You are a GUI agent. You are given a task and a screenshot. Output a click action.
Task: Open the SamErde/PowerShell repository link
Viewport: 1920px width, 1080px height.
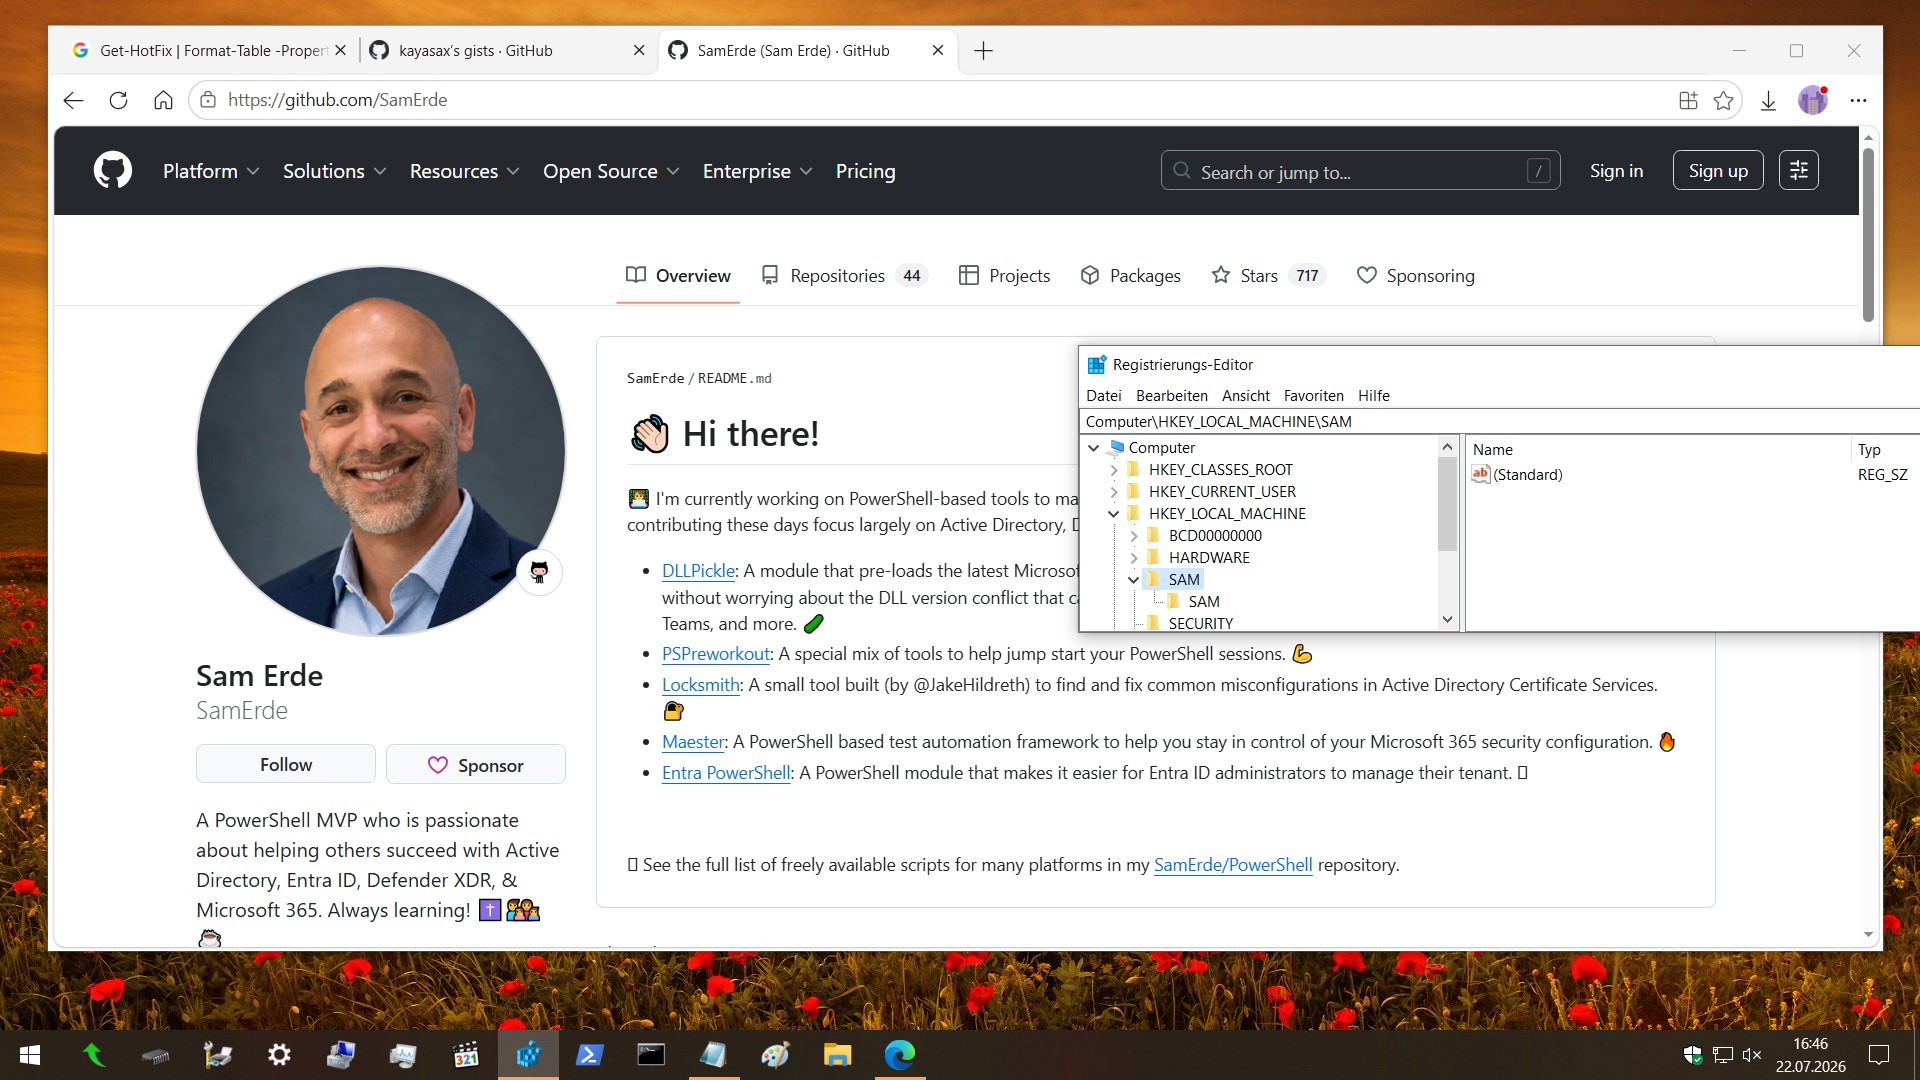1233,865
